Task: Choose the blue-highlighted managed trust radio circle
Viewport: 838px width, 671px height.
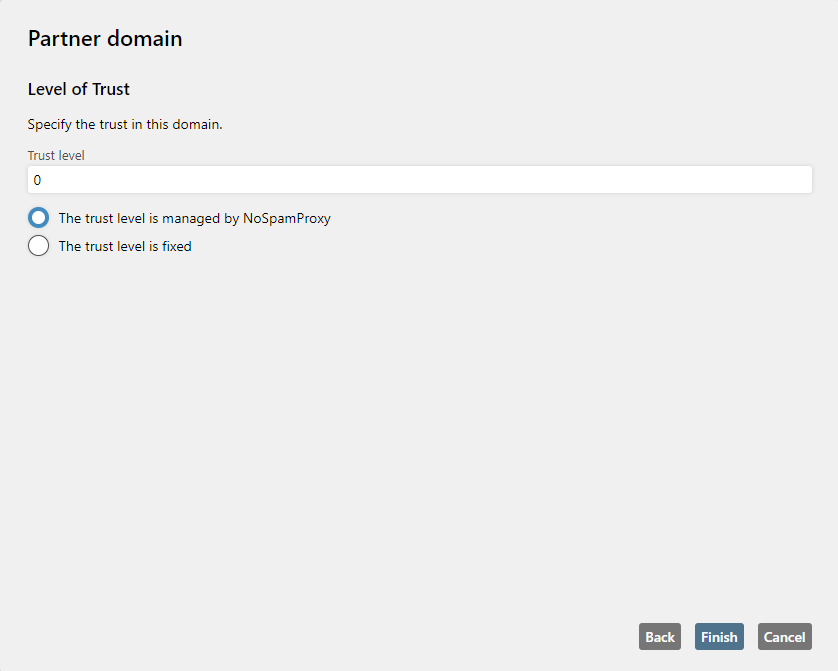Action: (38, 218)
